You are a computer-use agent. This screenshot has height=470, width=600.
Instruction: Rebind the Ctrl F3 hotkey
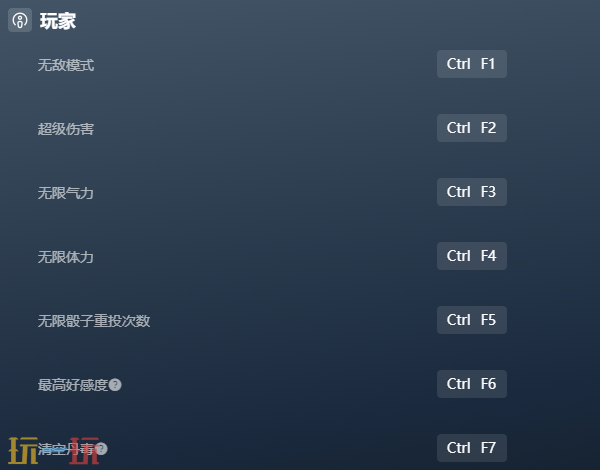[472, 192]
